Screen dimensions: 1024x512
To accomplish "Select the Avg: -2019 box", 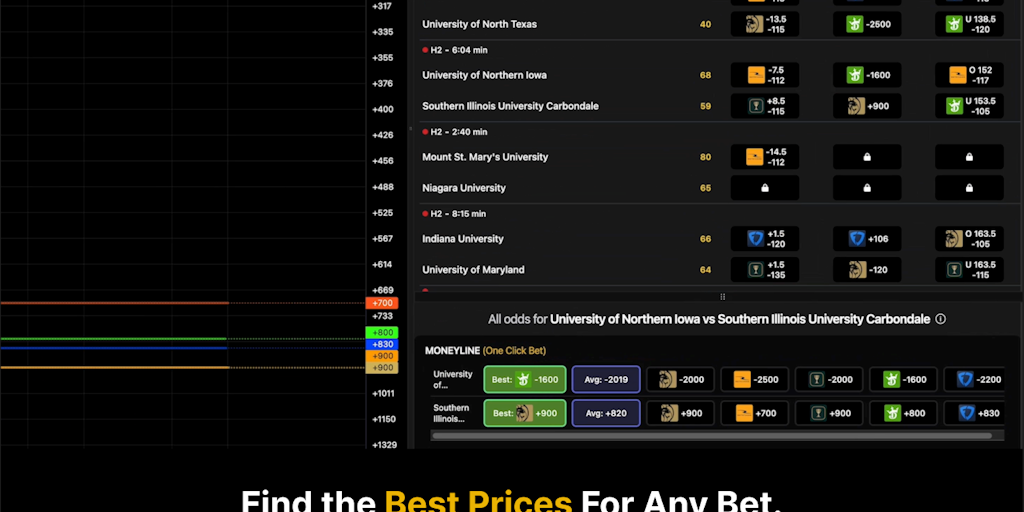I will point(606,379).
